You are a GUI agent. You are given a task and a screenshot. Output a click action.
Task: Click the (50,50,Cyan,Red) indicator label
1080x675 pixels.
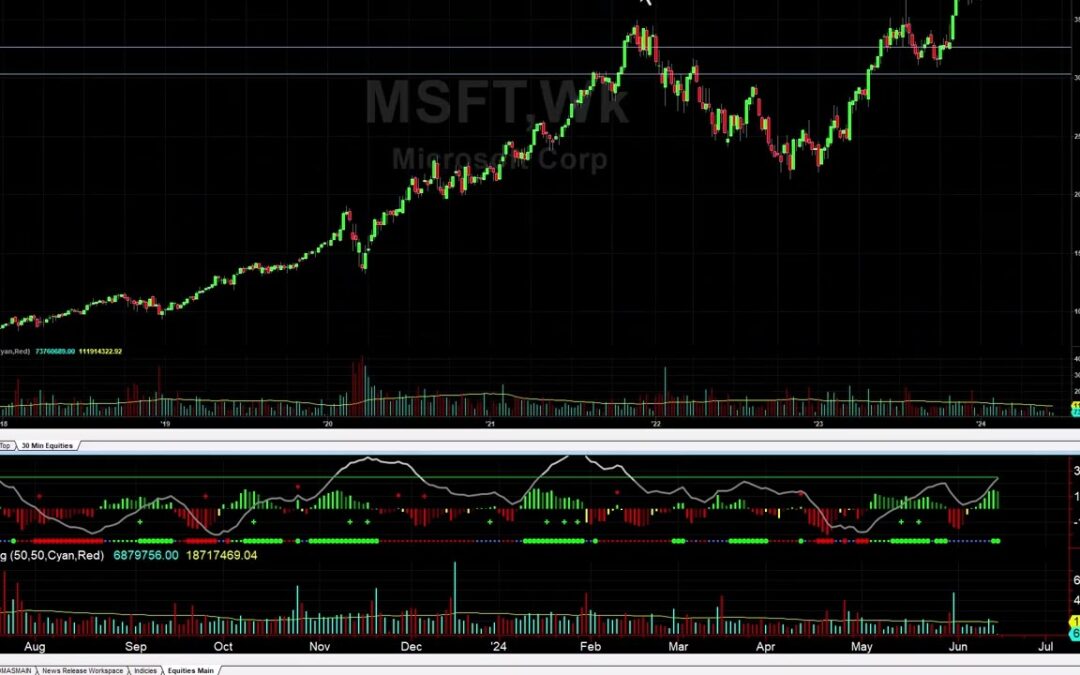pyautogui.click(x=55, y=555)
